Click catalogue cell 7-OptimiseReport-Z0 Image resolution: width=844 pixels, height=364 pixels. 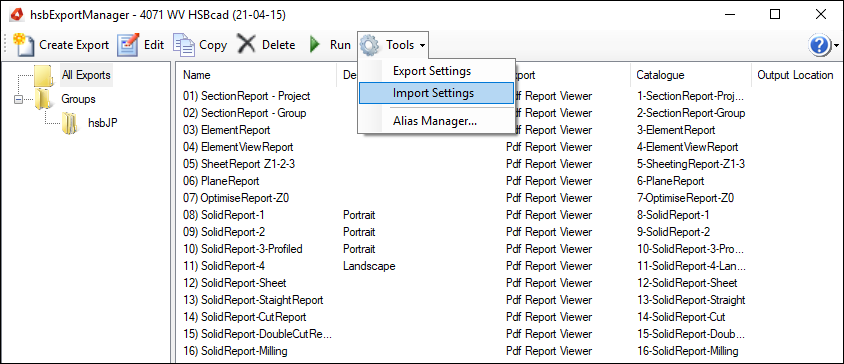coord(685,198)
